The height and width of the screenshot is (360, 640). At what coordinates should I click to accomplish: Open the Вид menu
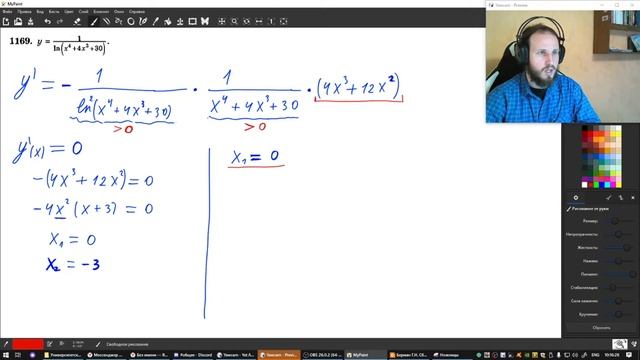click(40, 12)
